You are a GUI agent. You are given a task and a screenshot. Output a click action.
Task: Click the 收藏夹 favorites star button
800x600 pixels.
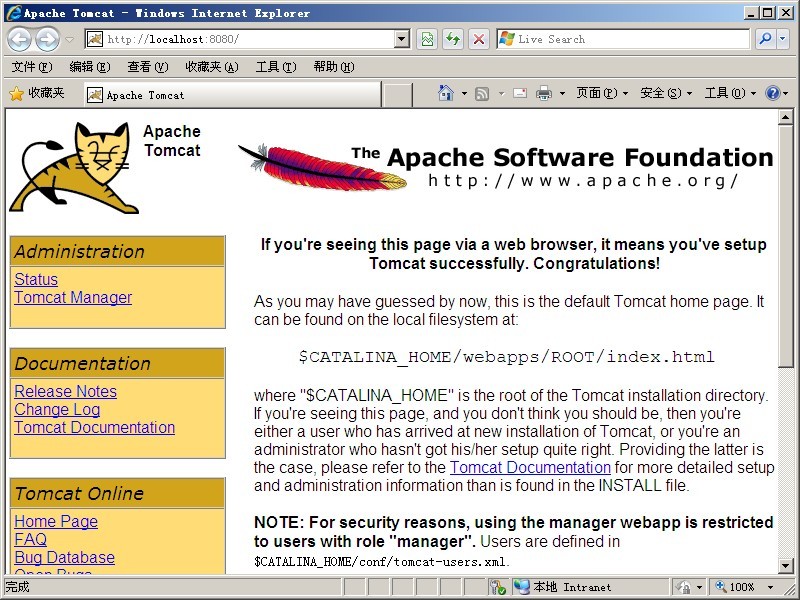37,93
